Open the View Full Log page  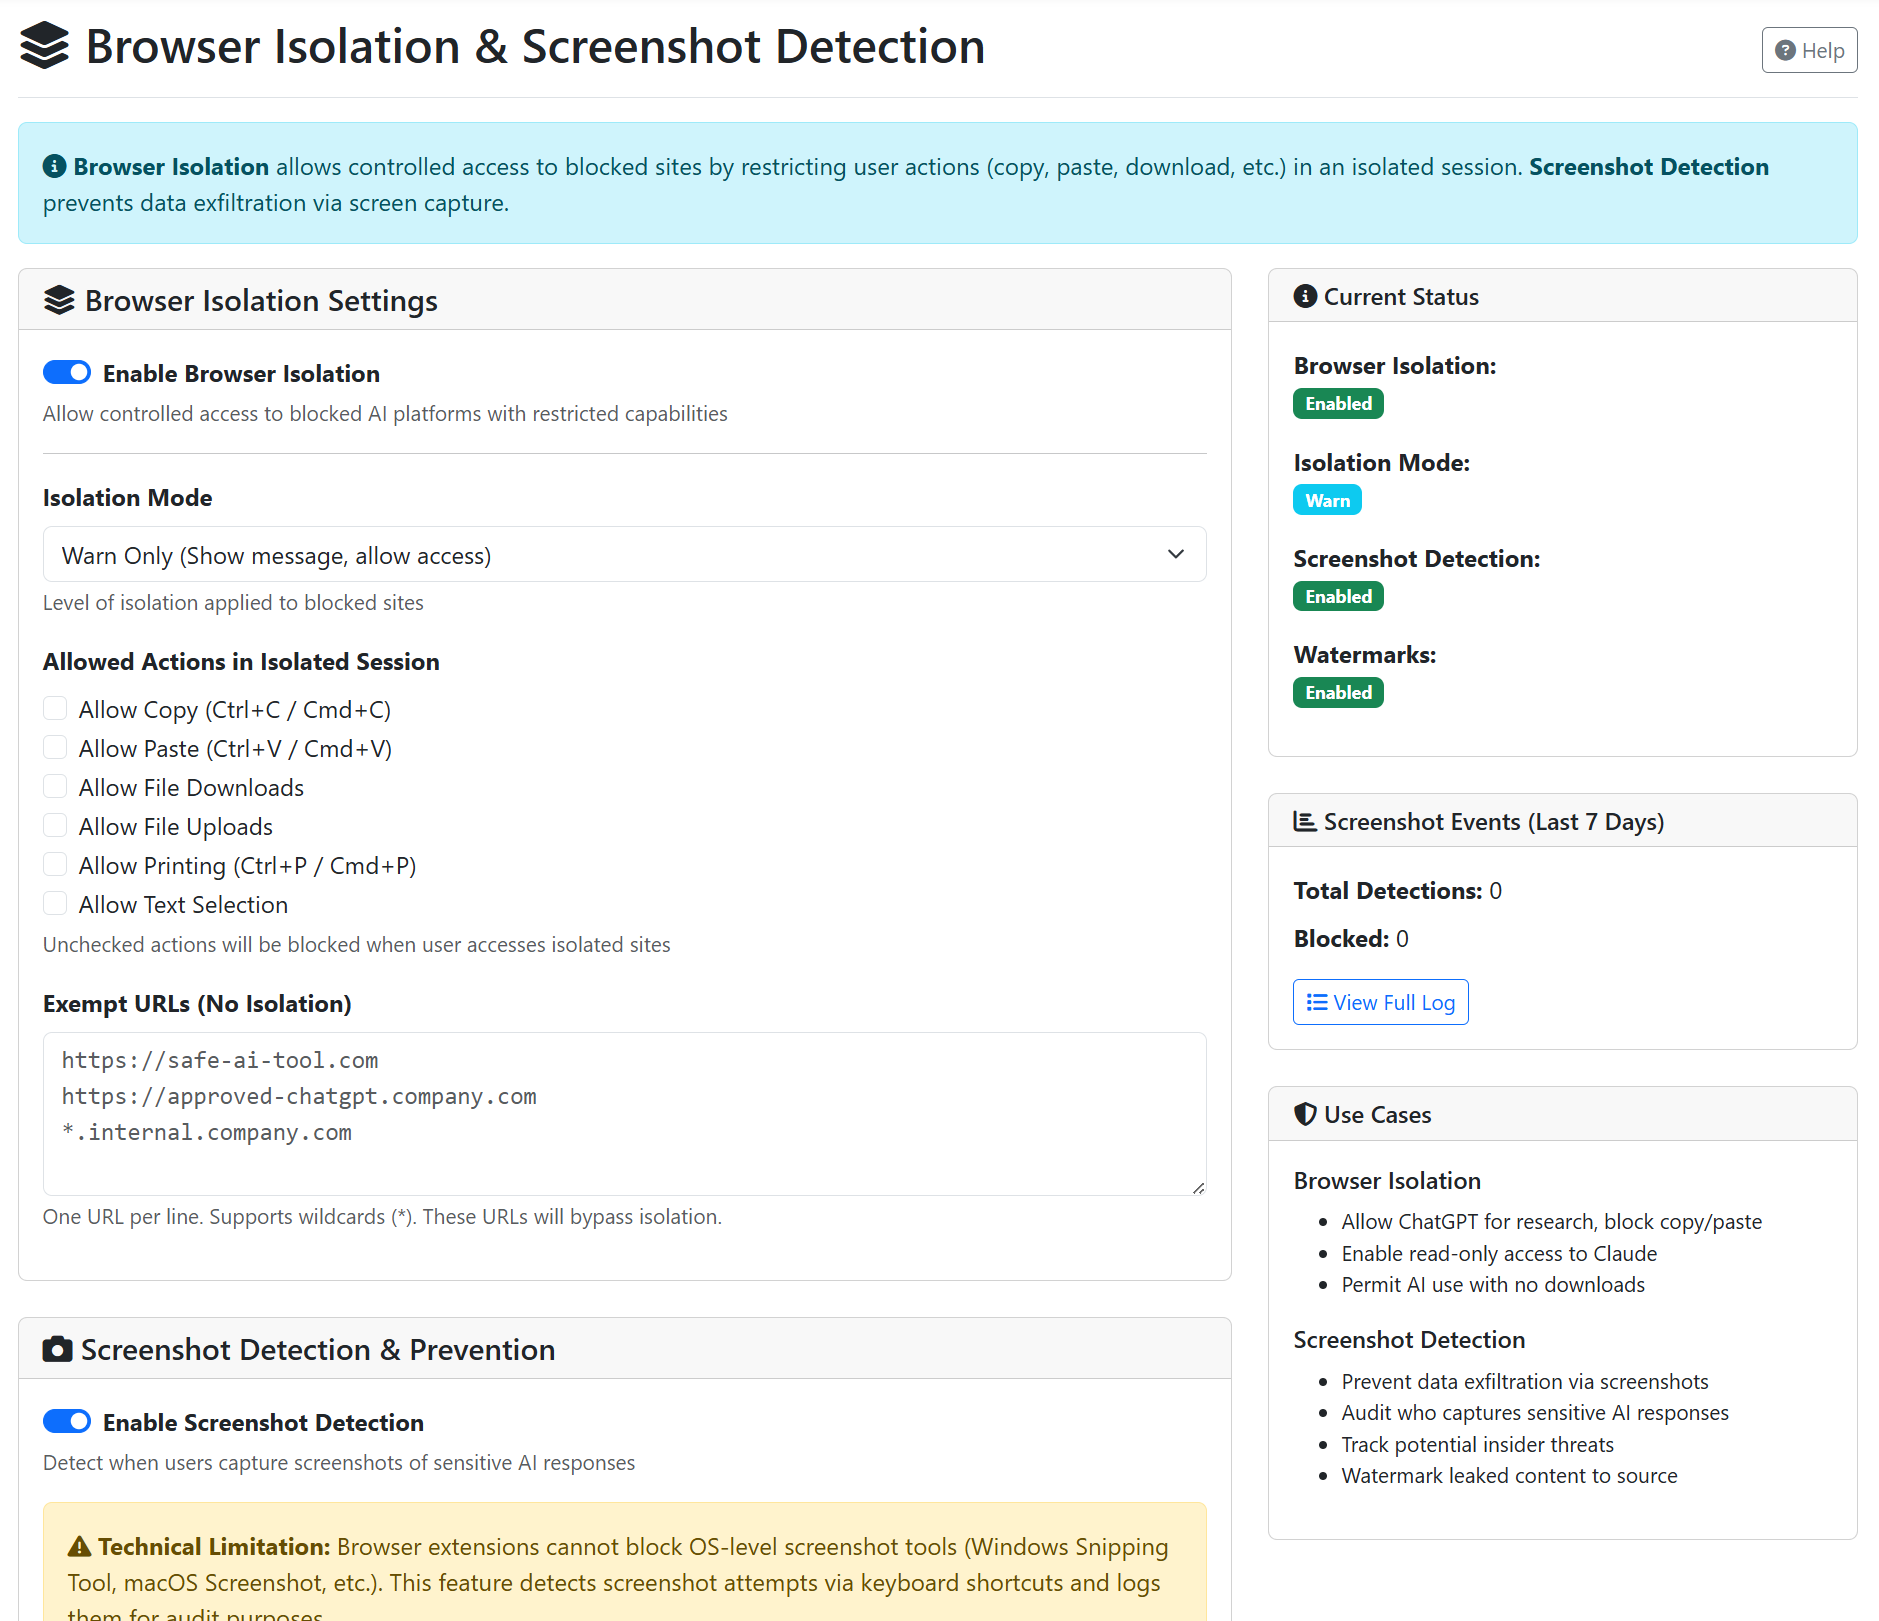[1380, 1001]
